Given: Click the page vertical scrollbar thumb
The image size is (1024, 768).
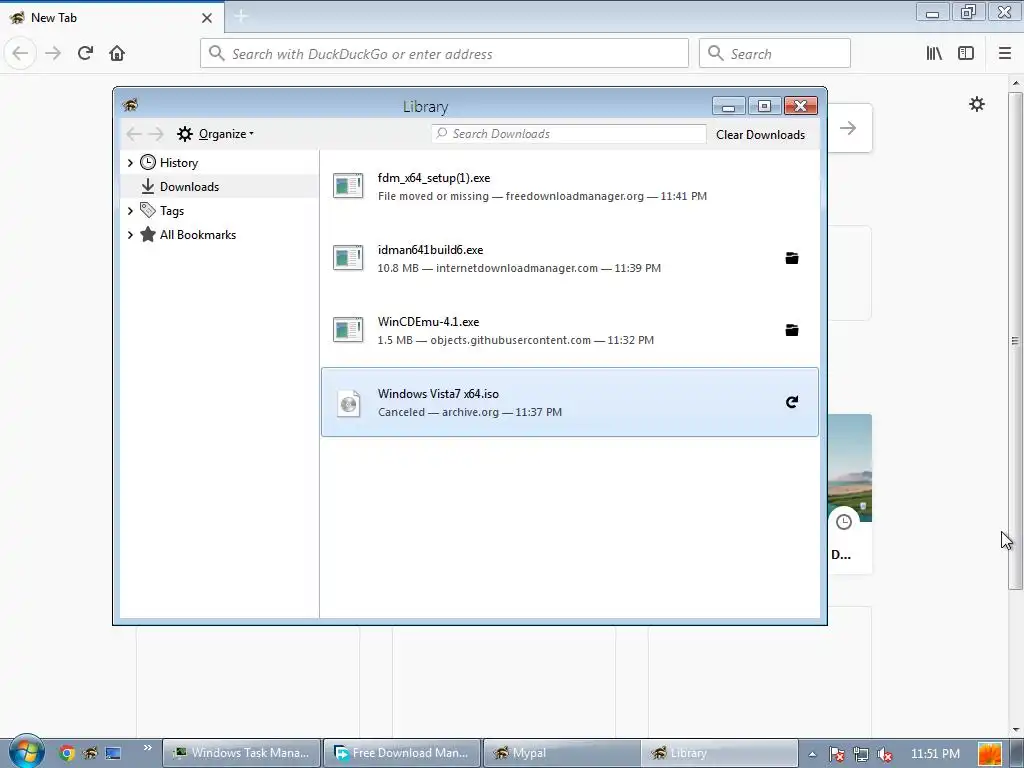Looking at the screenshot, I should coord(1015,340).
